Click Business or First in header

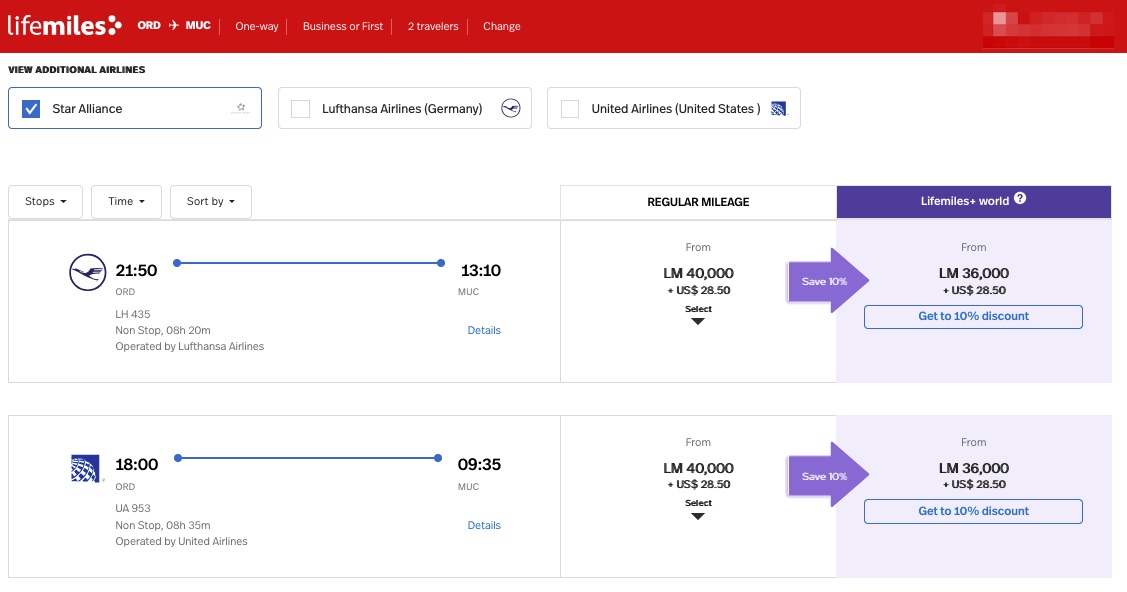342,26
